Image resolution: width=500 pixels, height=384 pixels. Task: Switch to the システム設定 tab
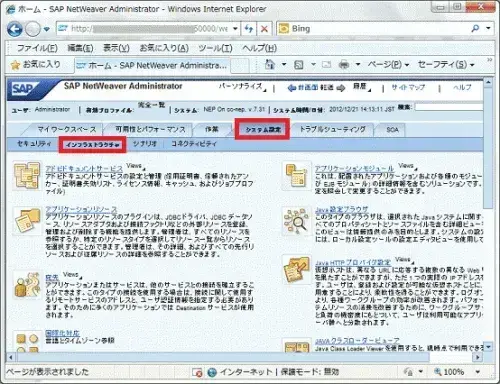pyautogui.click(x=263, y=129)
